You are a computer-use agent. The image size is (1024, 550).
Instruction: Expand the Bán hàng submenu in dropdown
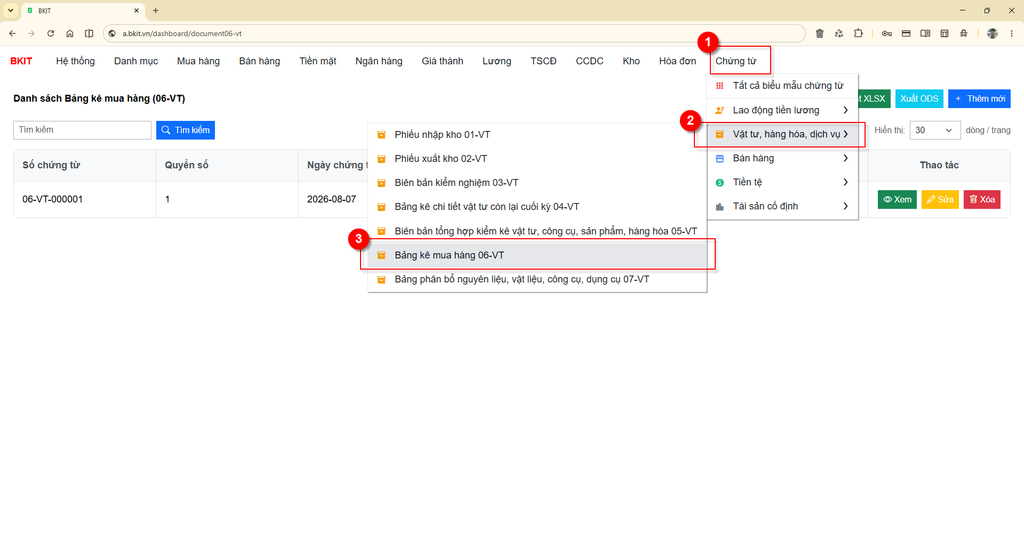point(782,158)
